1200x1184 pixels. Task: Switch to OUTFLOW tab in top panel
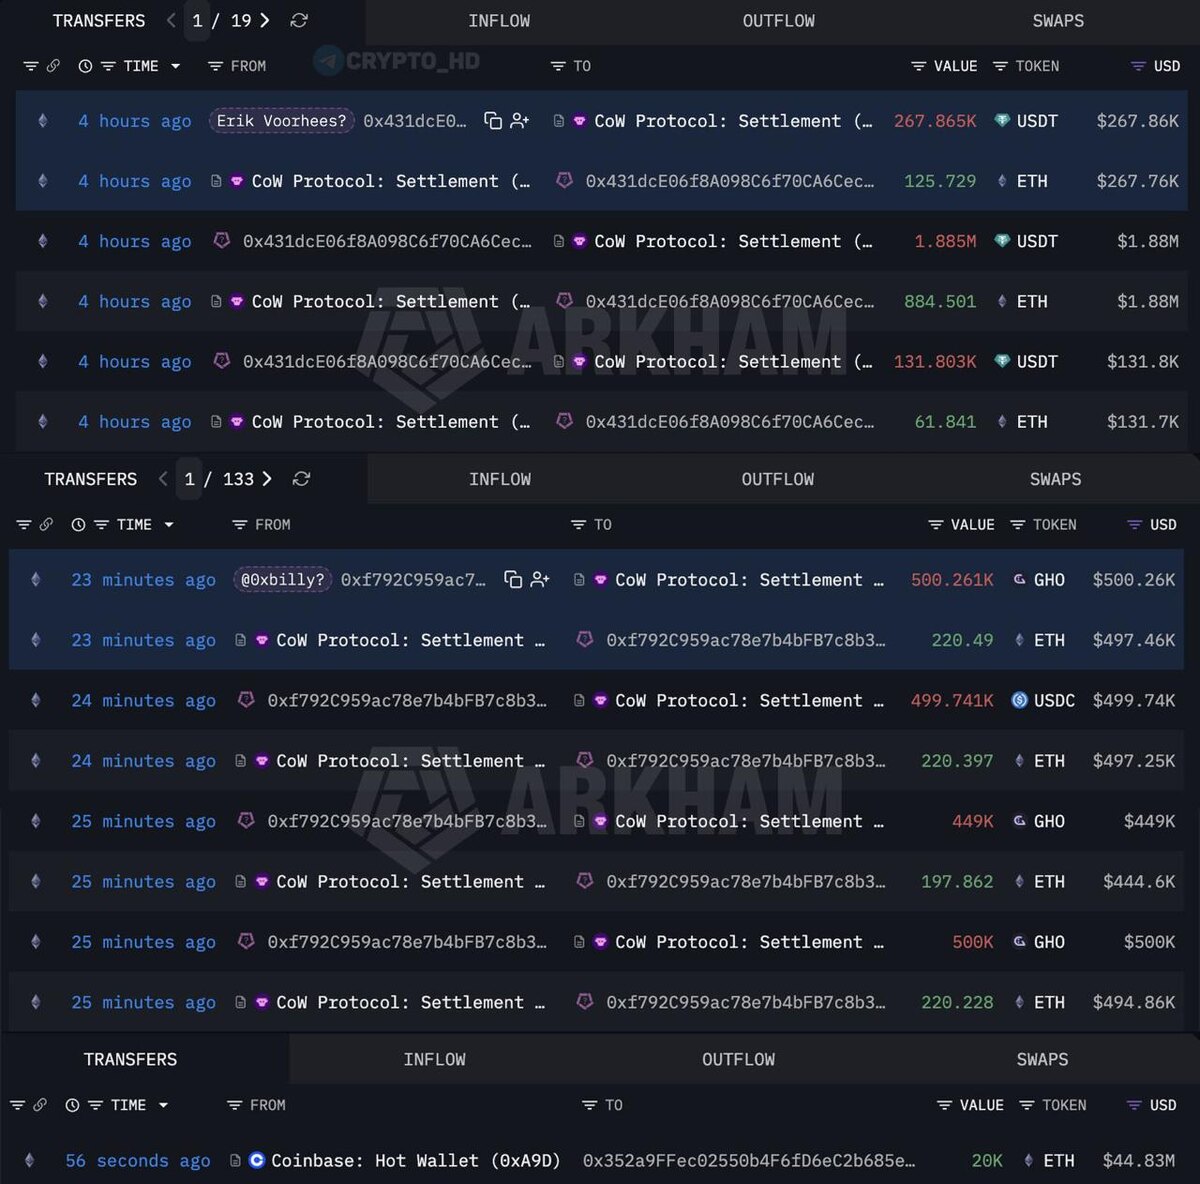tap(778, 21)
